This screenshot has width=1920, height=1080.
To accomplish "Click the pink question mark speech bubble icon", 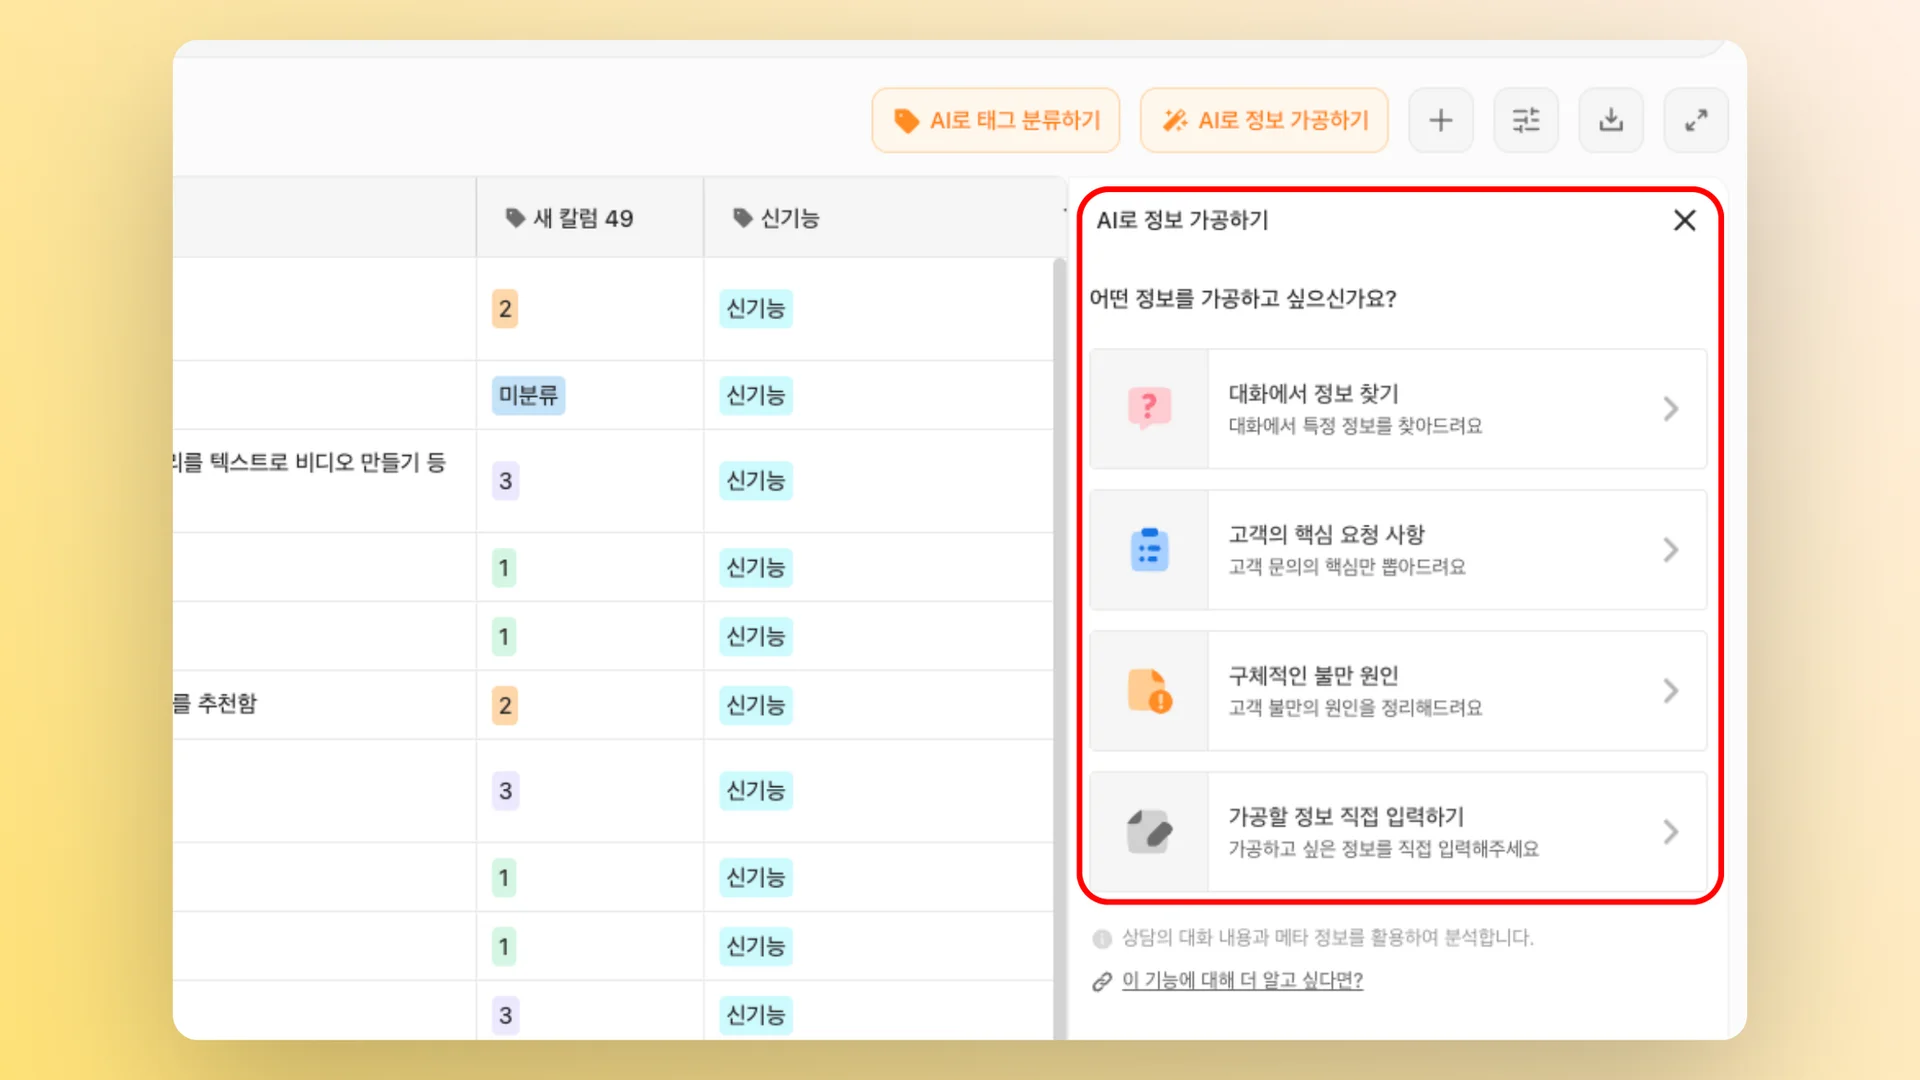I will [x=1149, y=408].
